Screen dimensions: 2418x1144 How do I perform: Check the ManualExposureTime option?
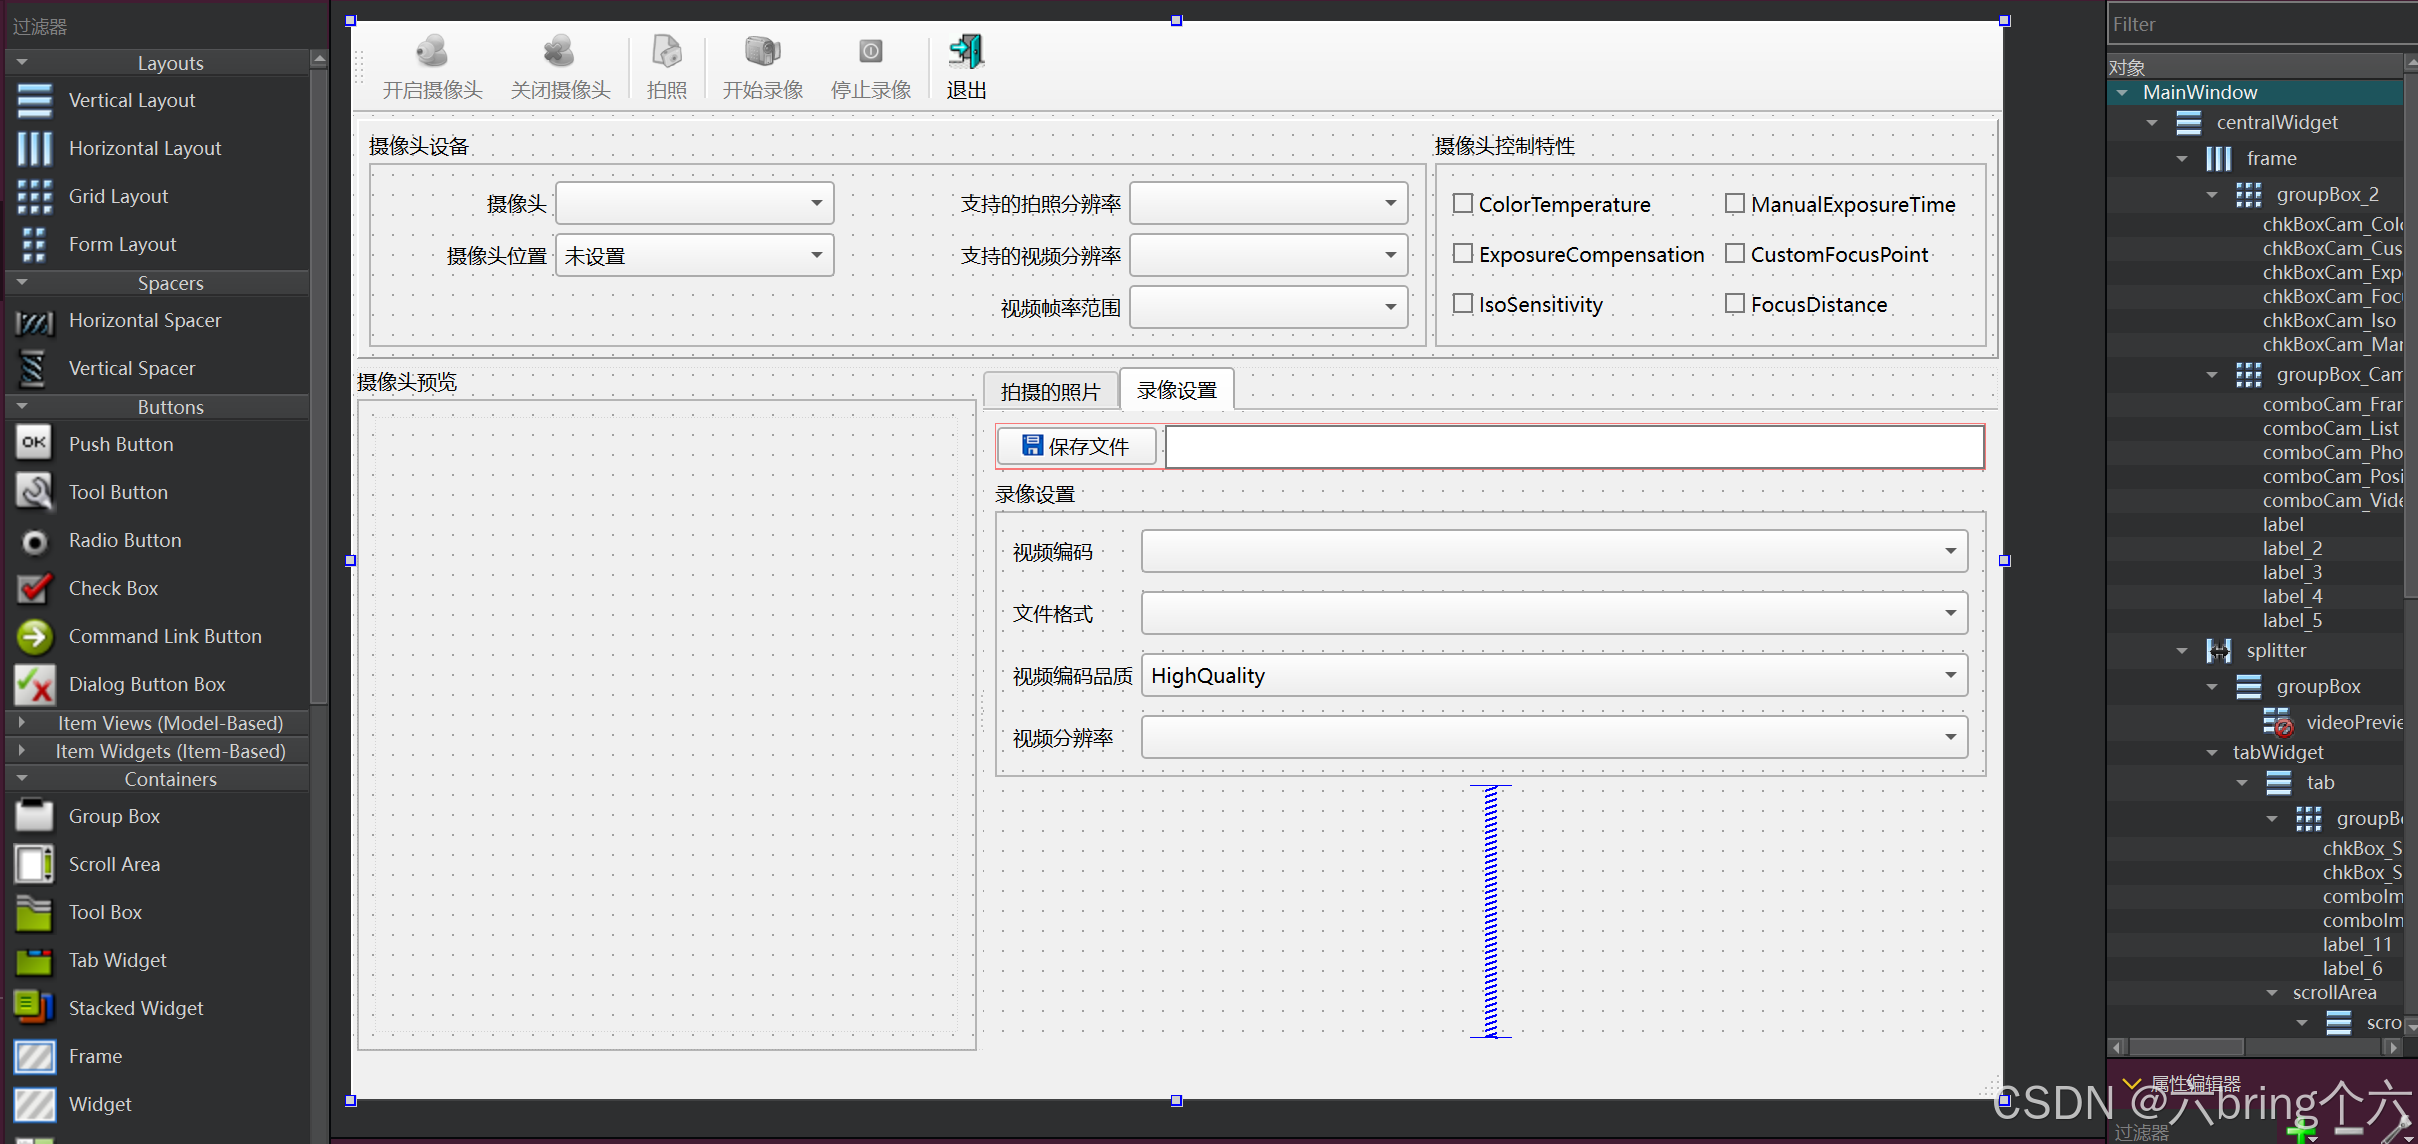(1735, 204)
